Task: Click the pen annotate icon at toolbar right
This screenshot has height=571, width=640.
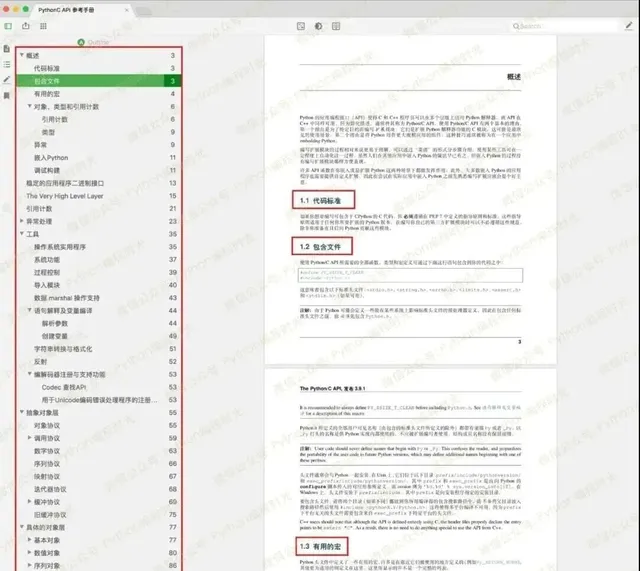Action: click(x=629, y=26)
